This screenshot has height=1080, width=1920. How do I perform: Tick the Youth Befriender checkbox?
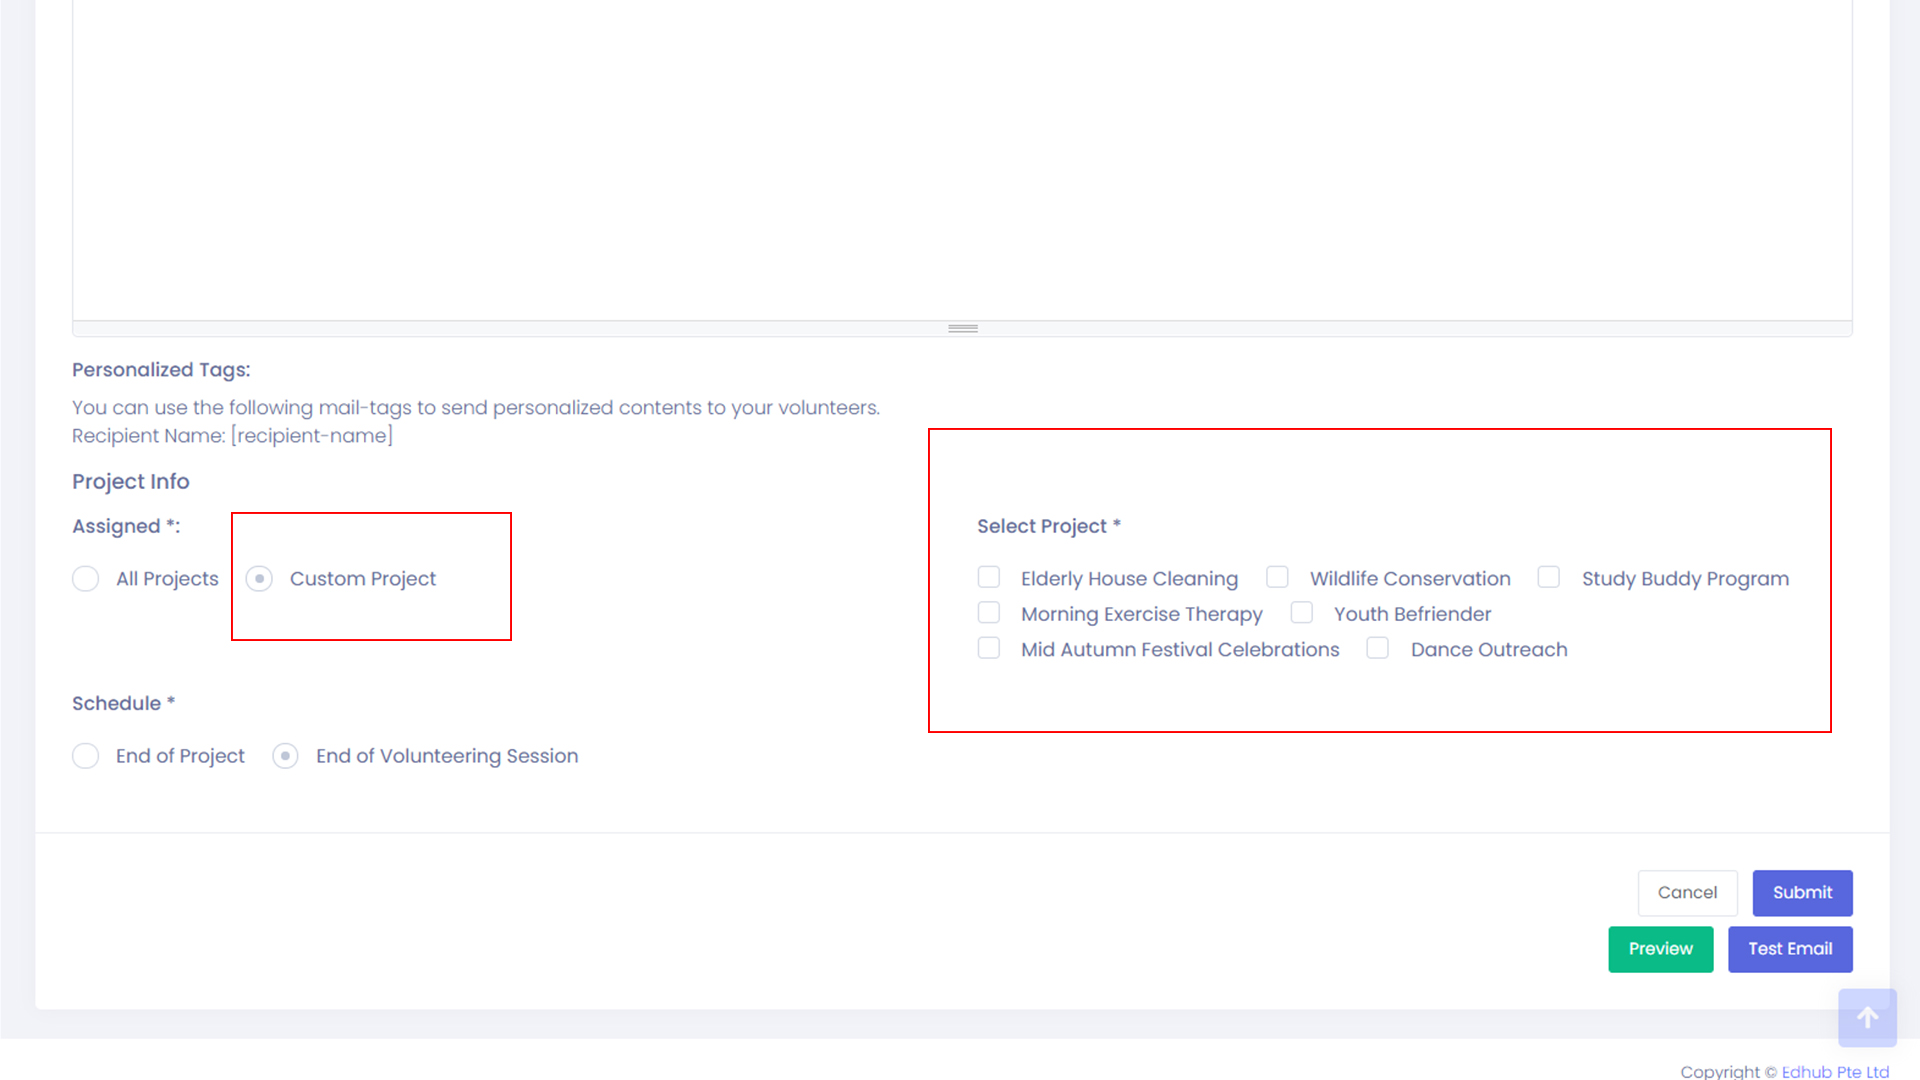(x=1301, y=612)
